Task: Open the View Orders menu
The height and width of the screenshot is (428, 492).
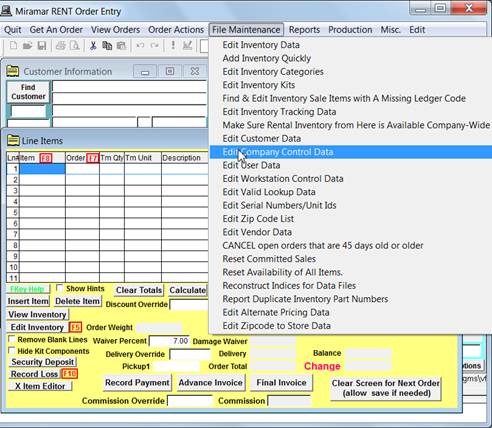Action: click(x=115, y=30)
